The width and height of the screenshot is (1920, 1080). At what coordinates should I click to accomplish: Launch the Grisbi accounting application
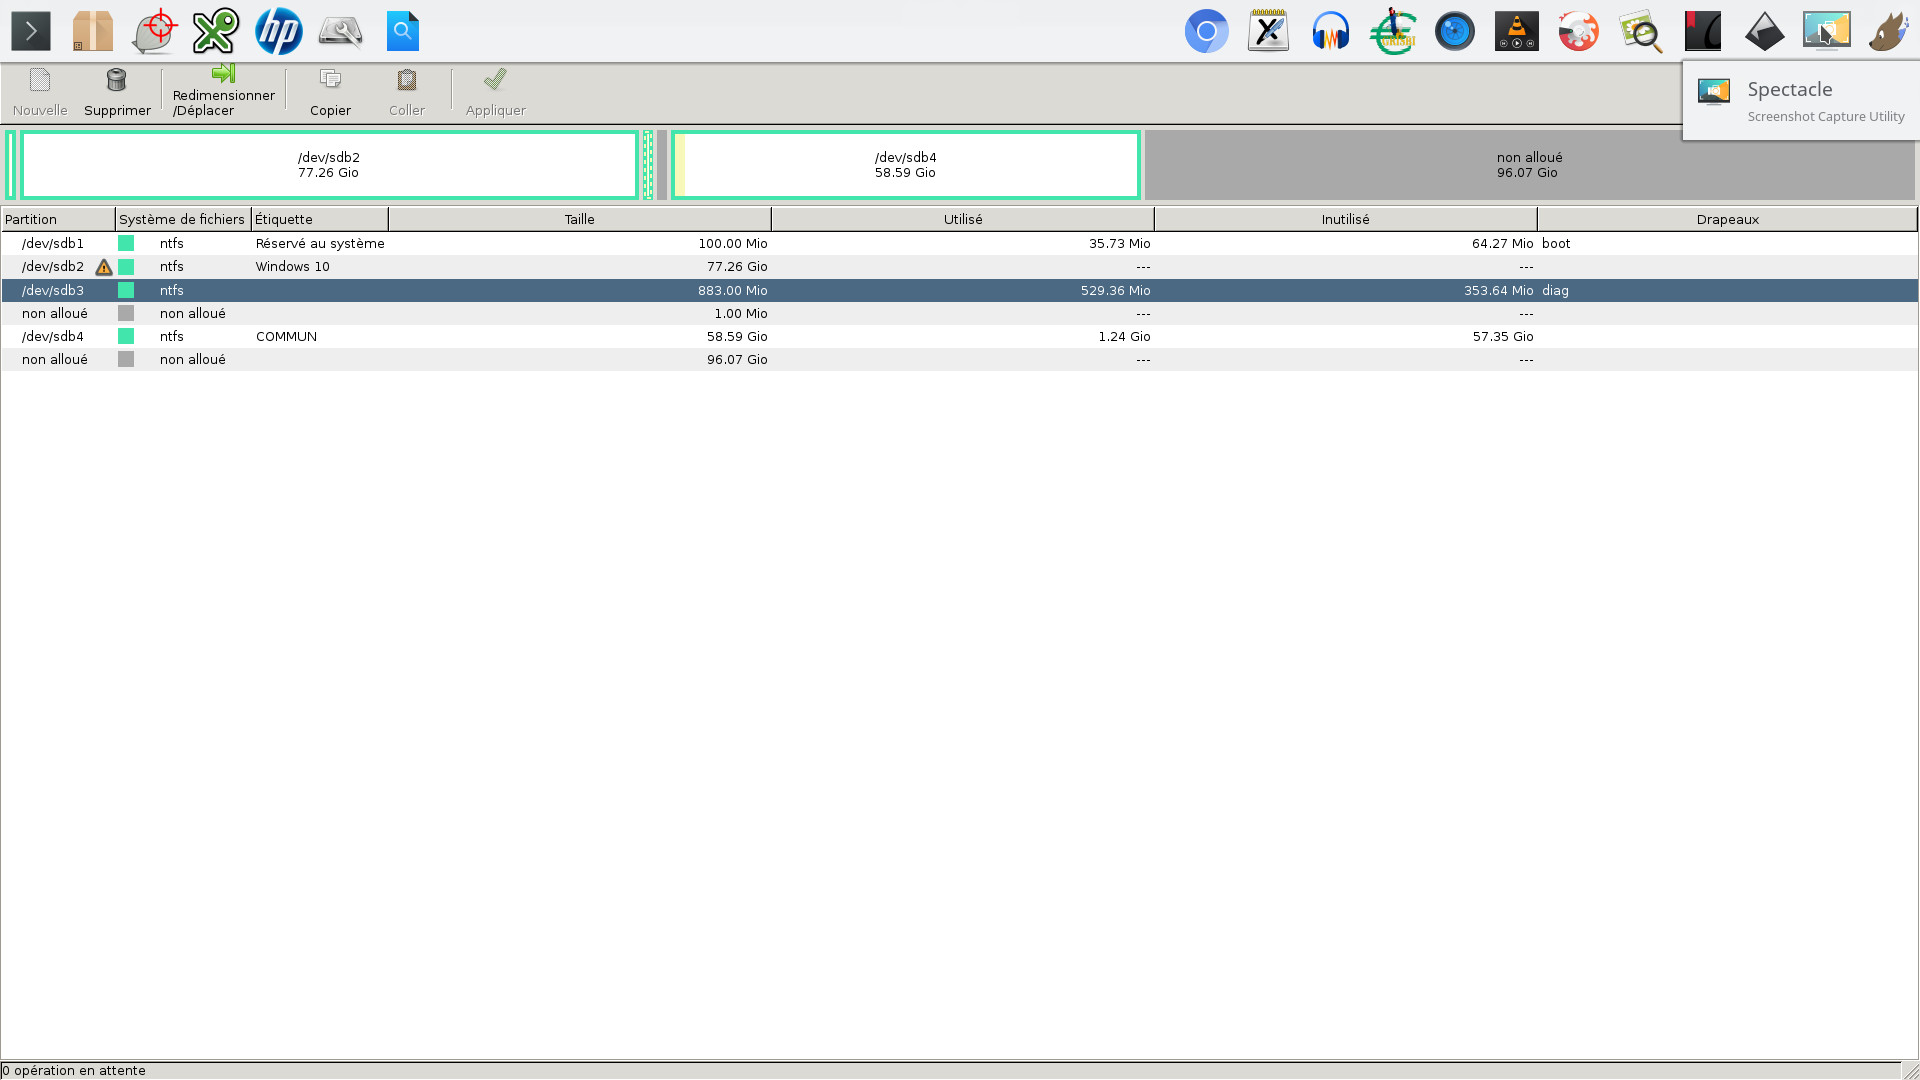coord(1393,31)
